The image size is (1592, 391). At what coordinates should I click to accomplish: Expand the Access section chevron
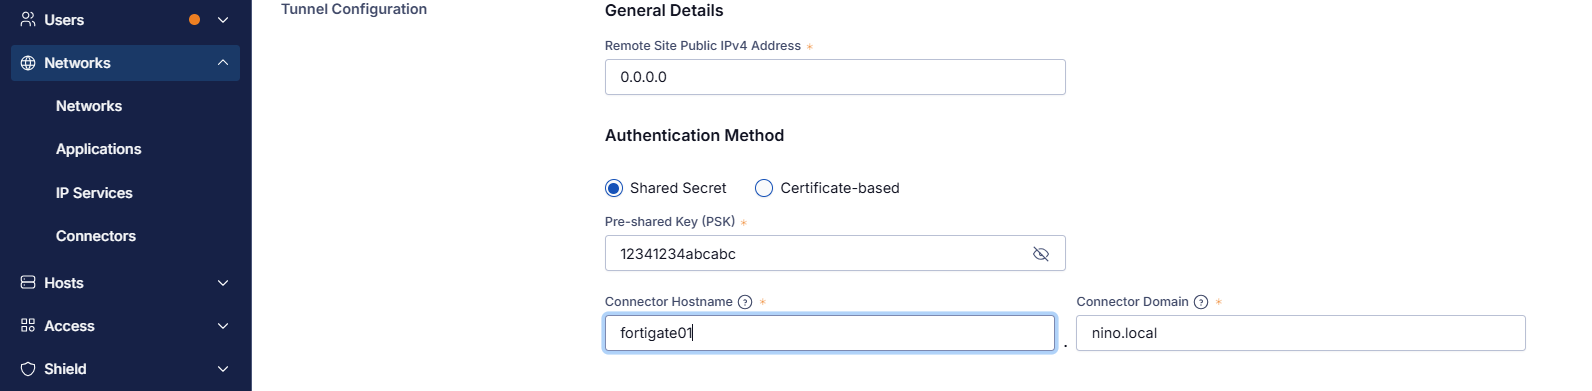(x=223, y=326)
